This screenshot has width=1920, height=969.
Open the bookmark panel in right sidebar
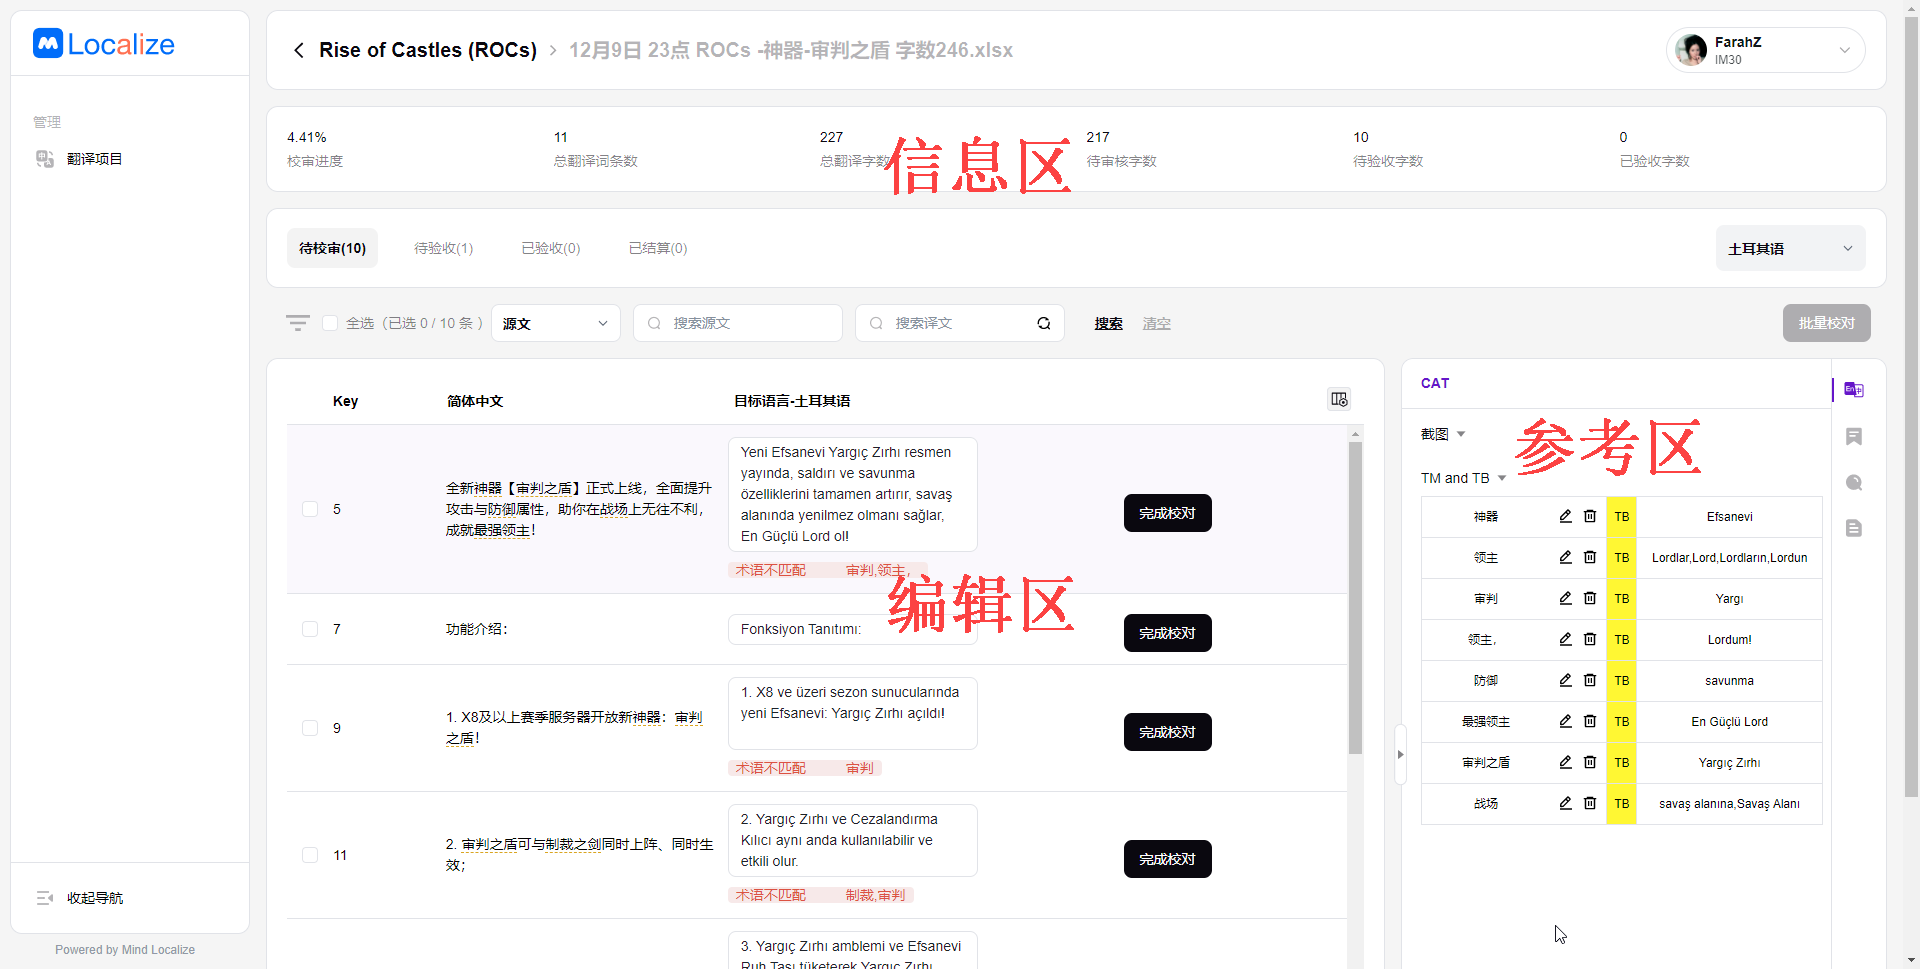tap(1853, 436)
